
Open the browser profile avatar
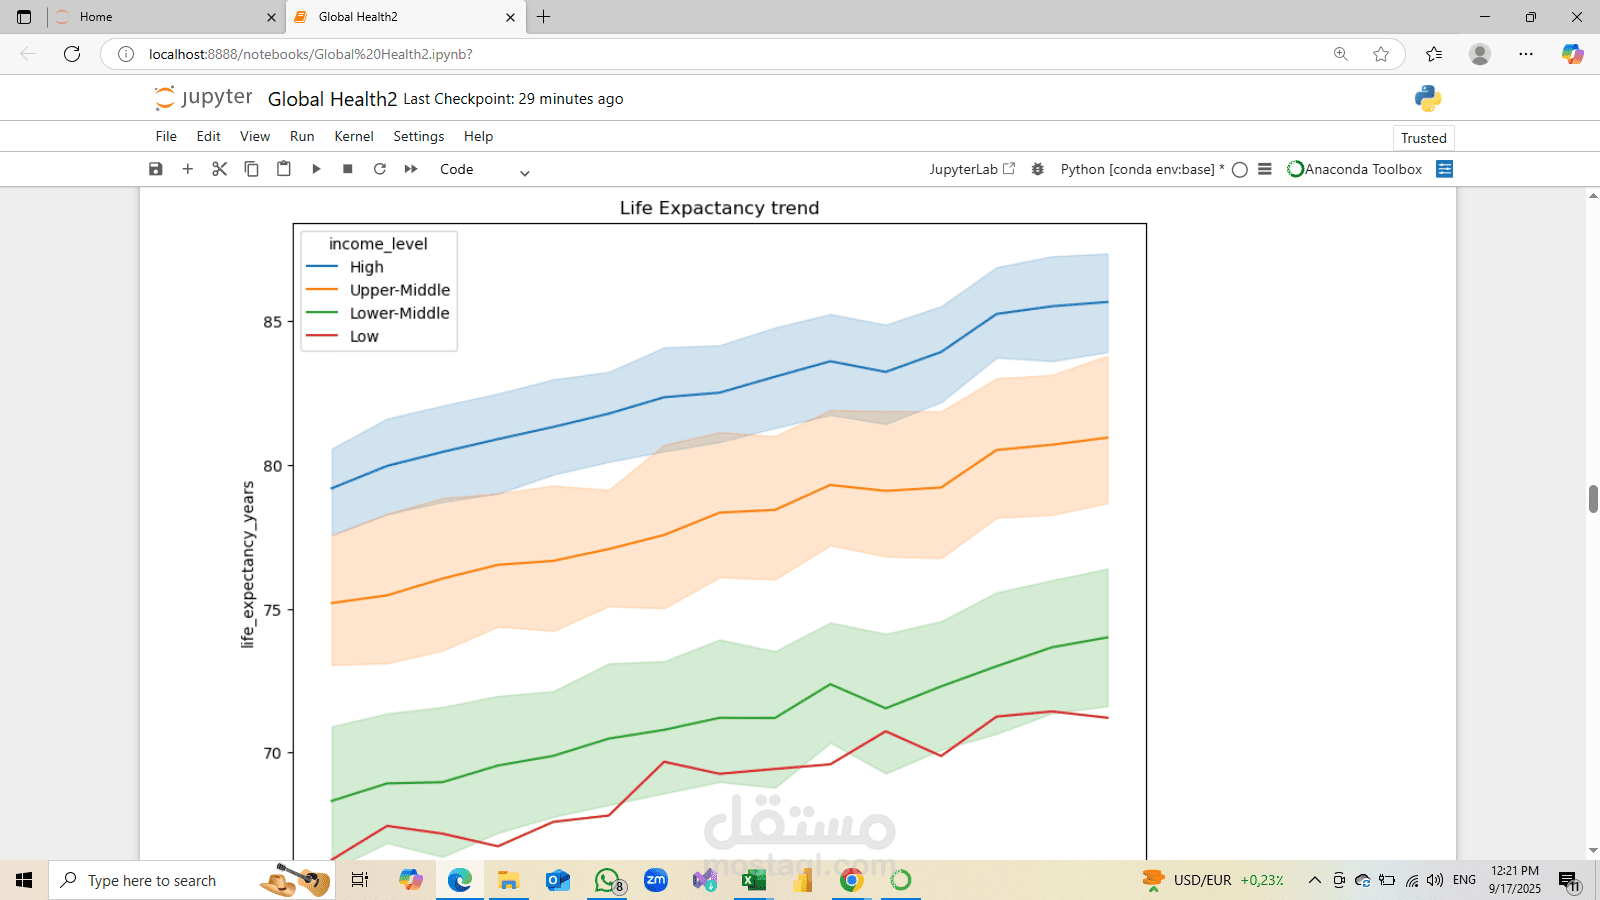(1480, 54)
